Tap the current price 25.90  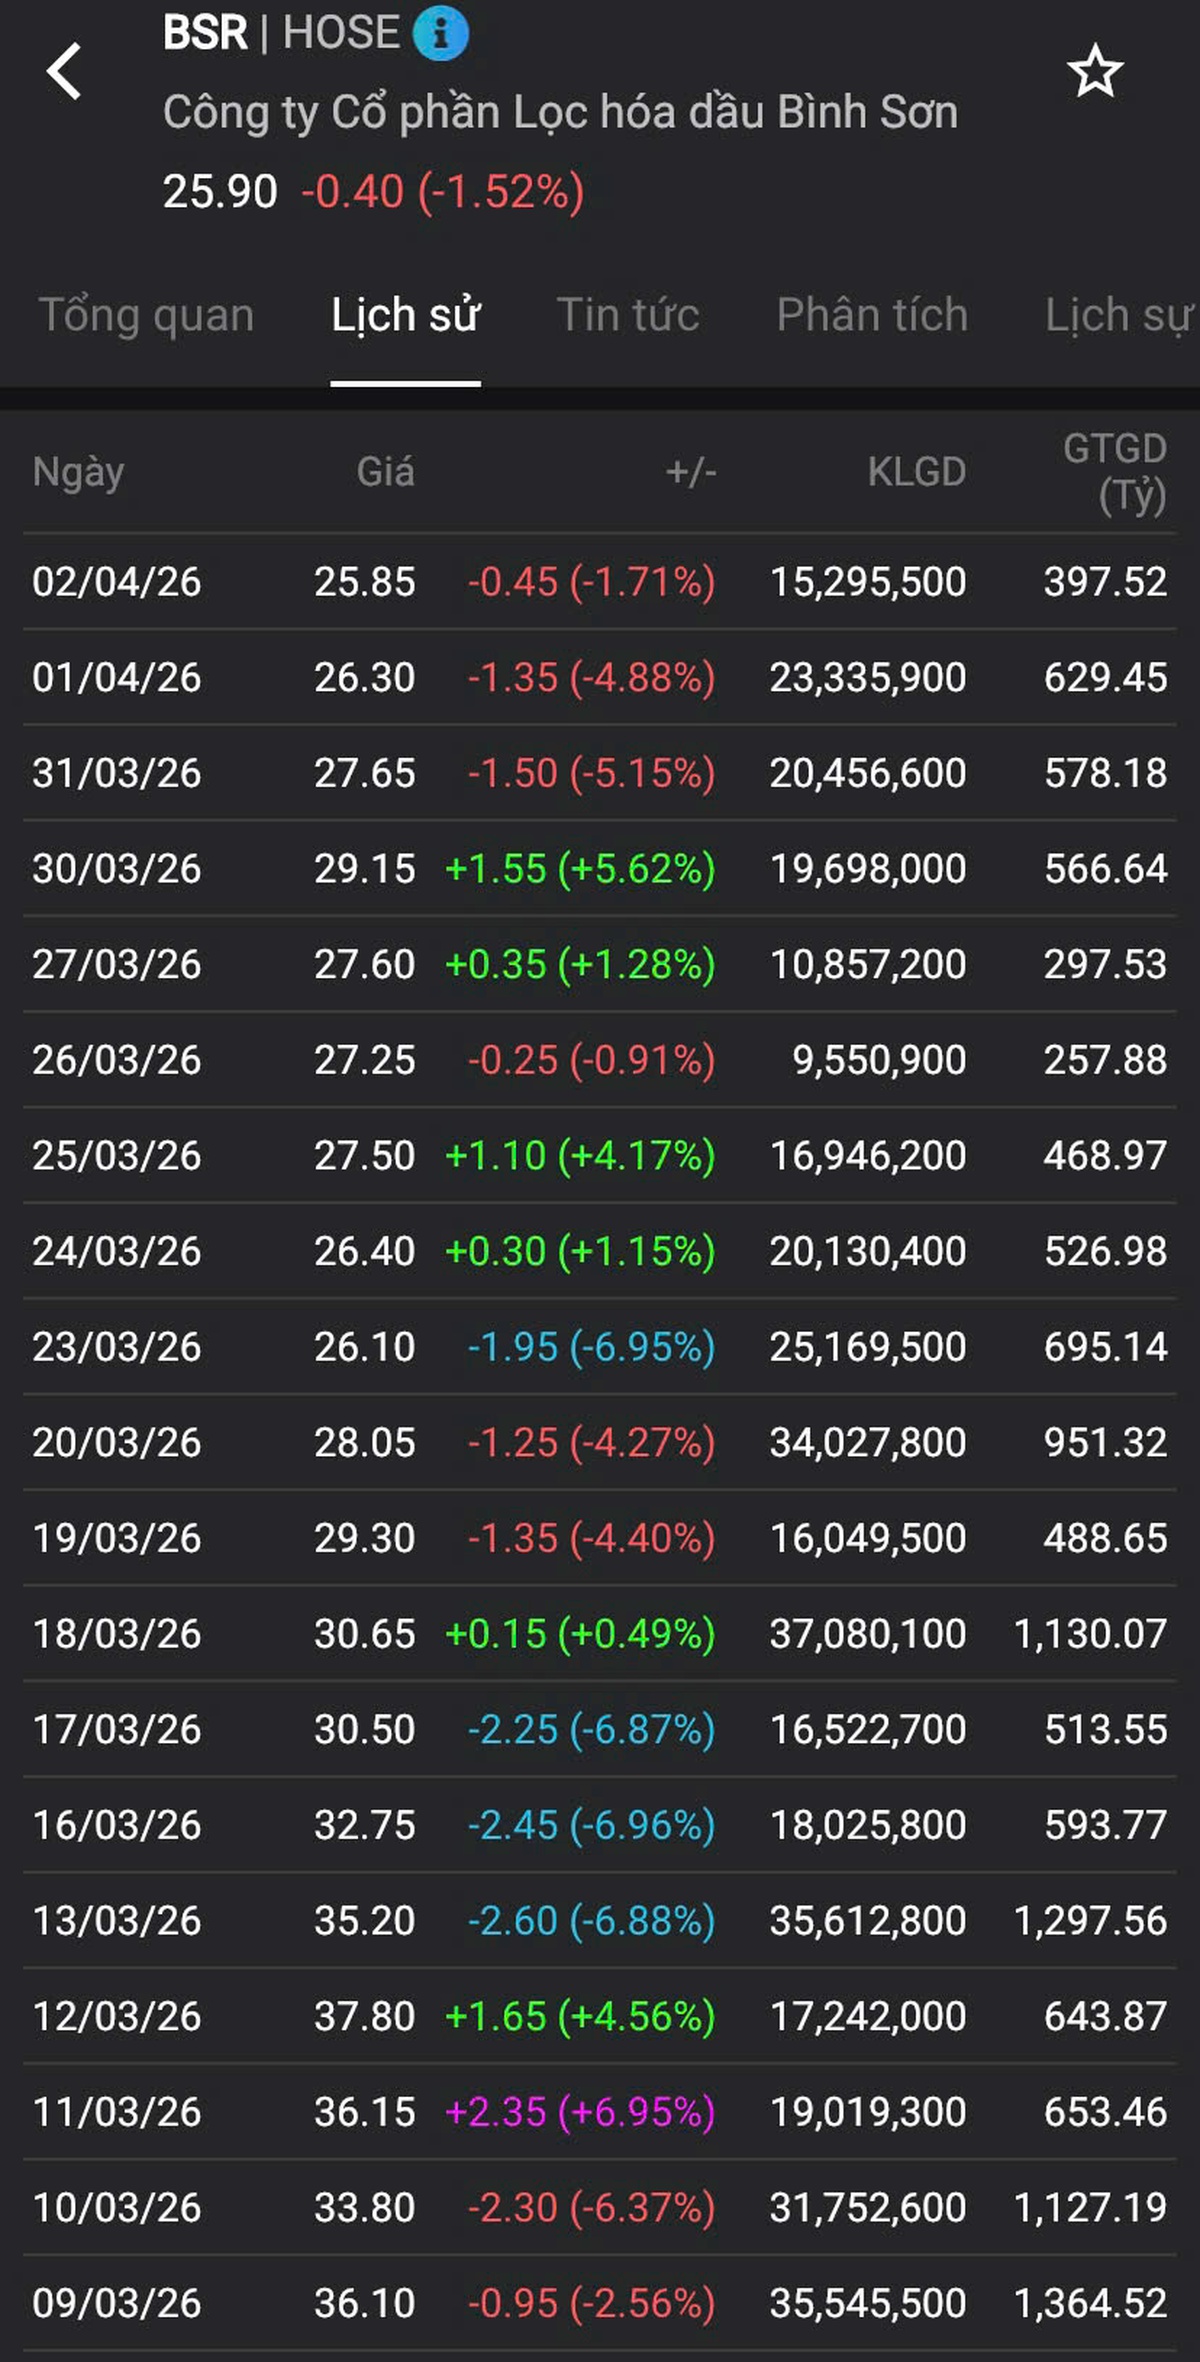pyautogui.click(x=220, y=191)
